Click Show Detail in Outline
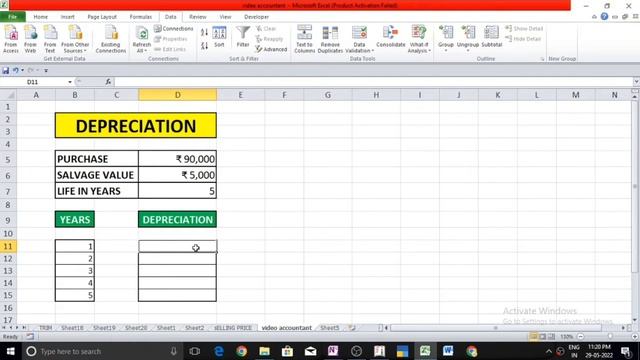640x360 pixels. [524, 29]
